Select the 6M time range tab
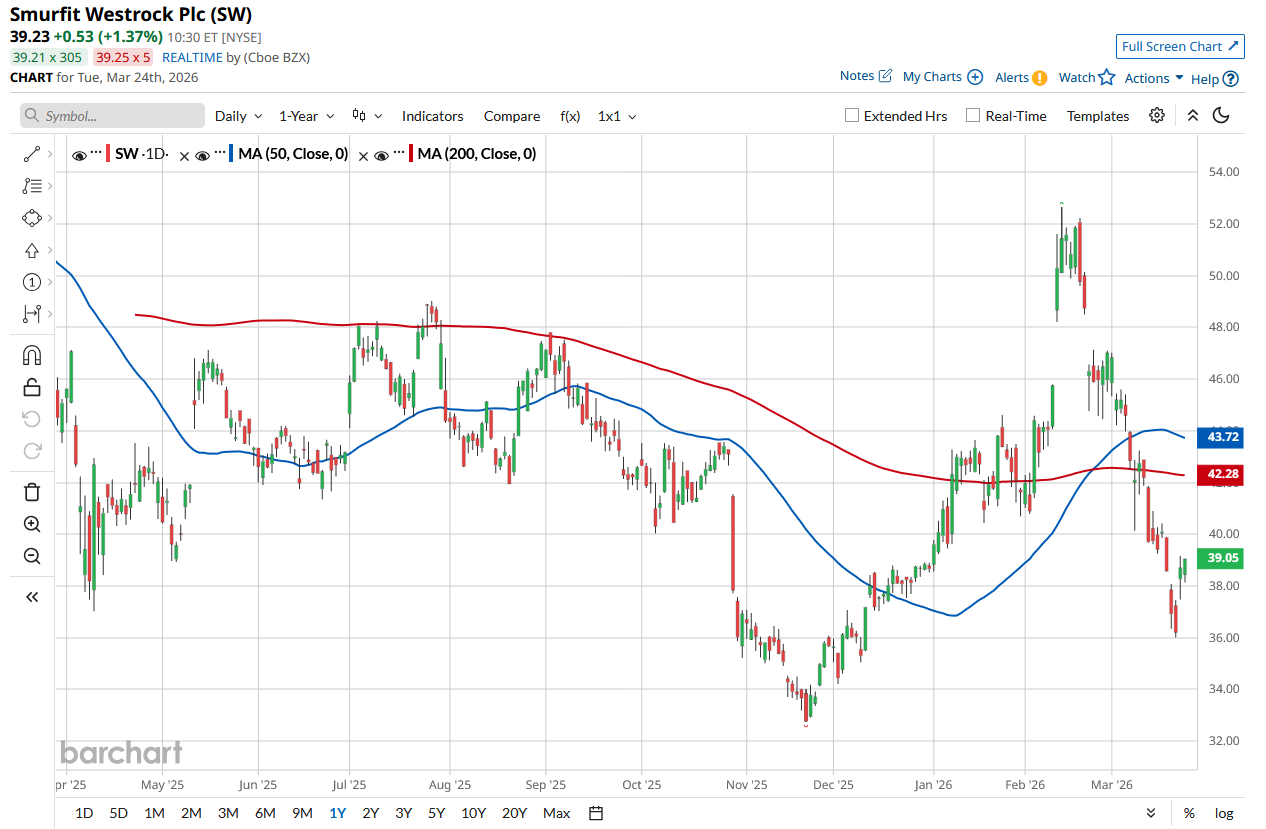Image resolution: width=1266 pixels, height=829 pixels. tap(265, 813)
